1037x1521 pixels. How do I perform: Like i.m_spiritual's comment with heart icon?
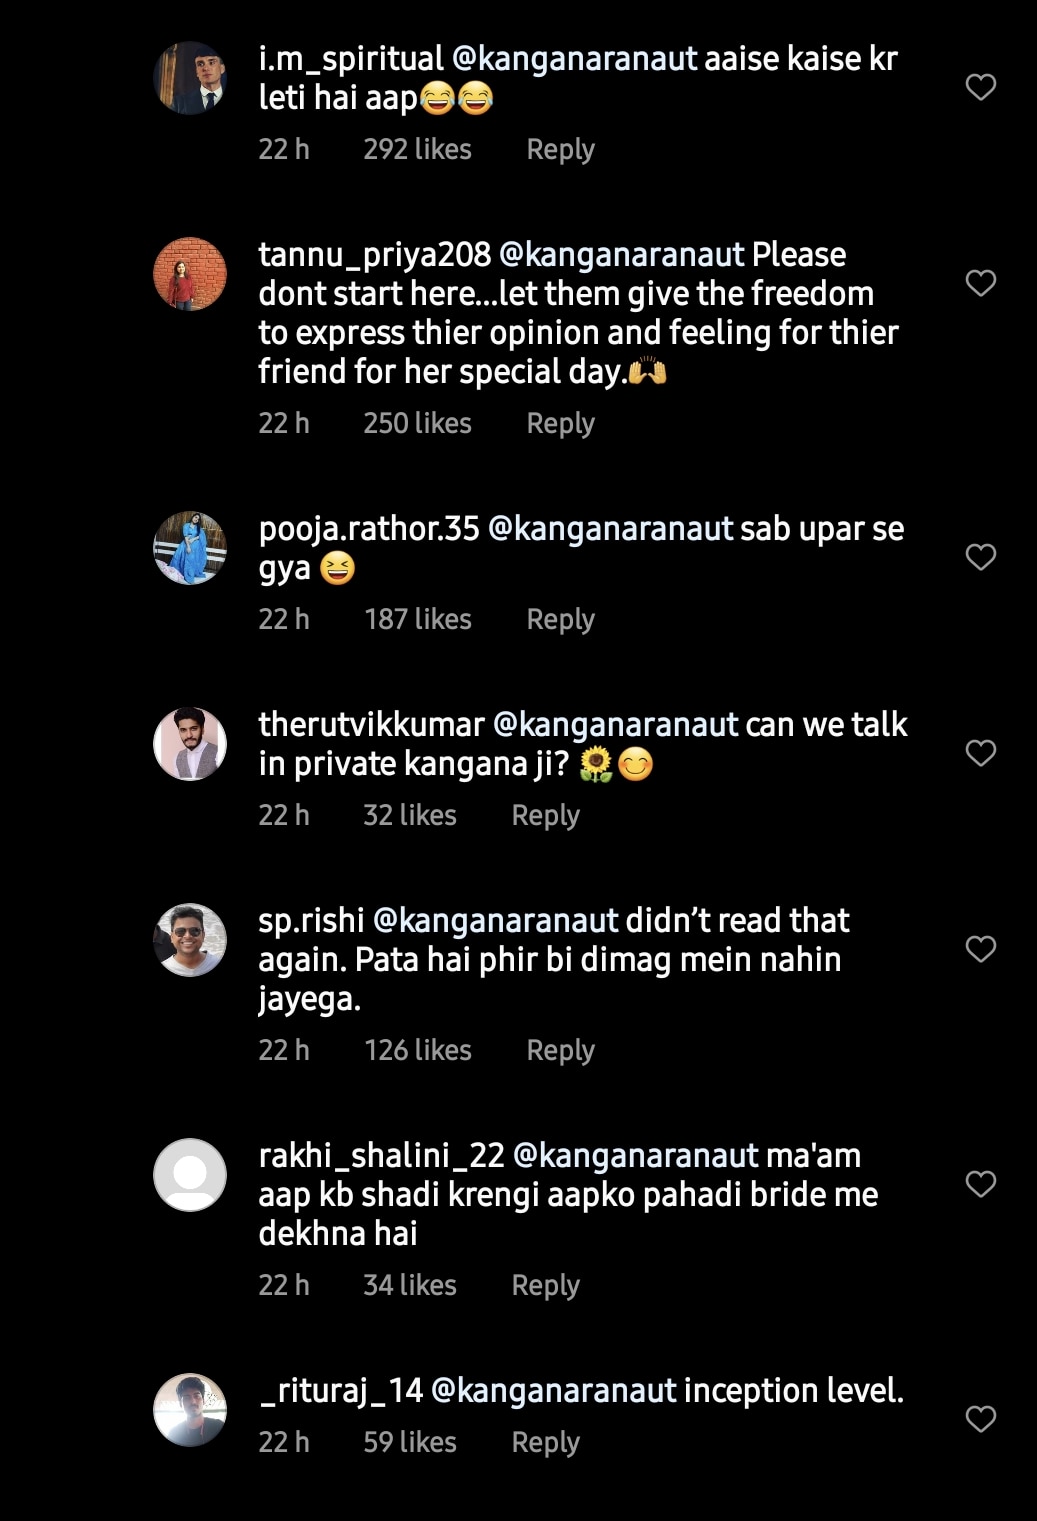[x=980, y=87]
